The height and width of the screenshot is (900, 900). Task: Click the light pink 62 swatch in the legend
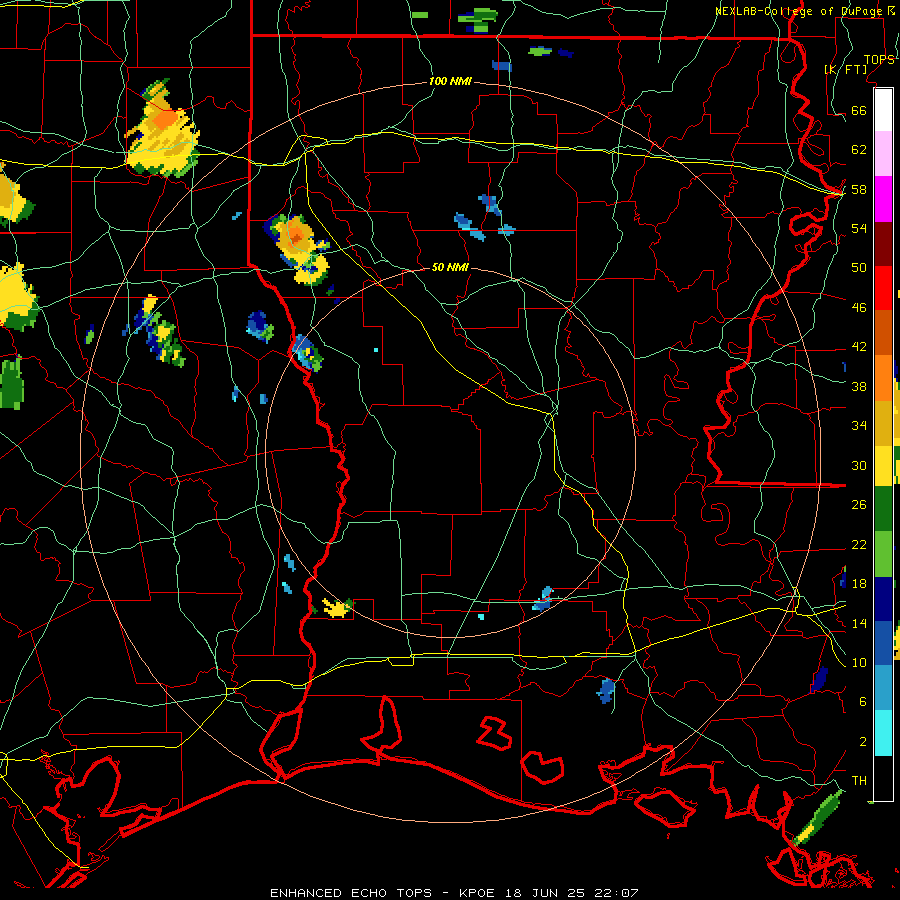tap(883, 154)
